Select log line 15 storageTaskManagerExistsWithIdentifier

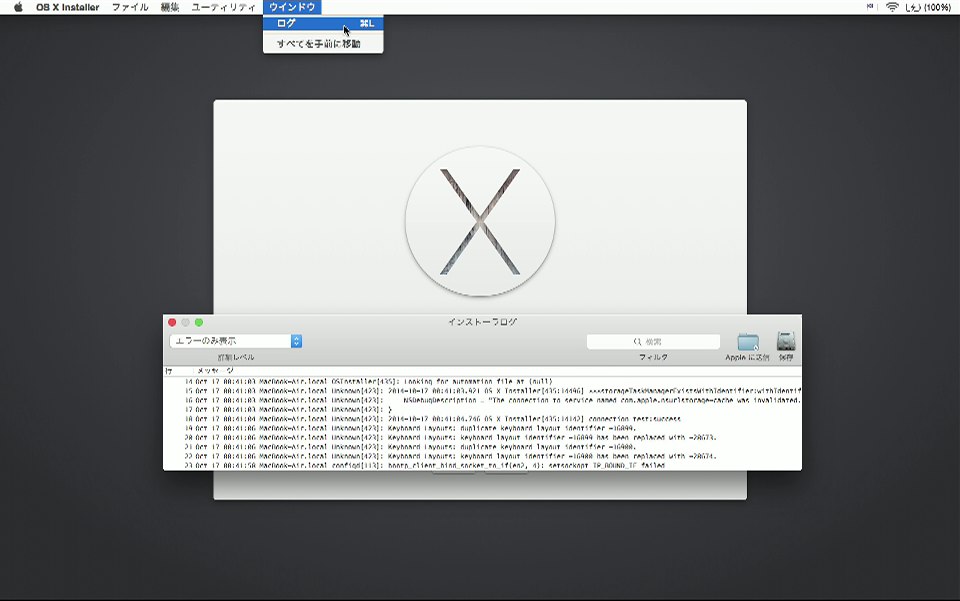coord(482,390)
